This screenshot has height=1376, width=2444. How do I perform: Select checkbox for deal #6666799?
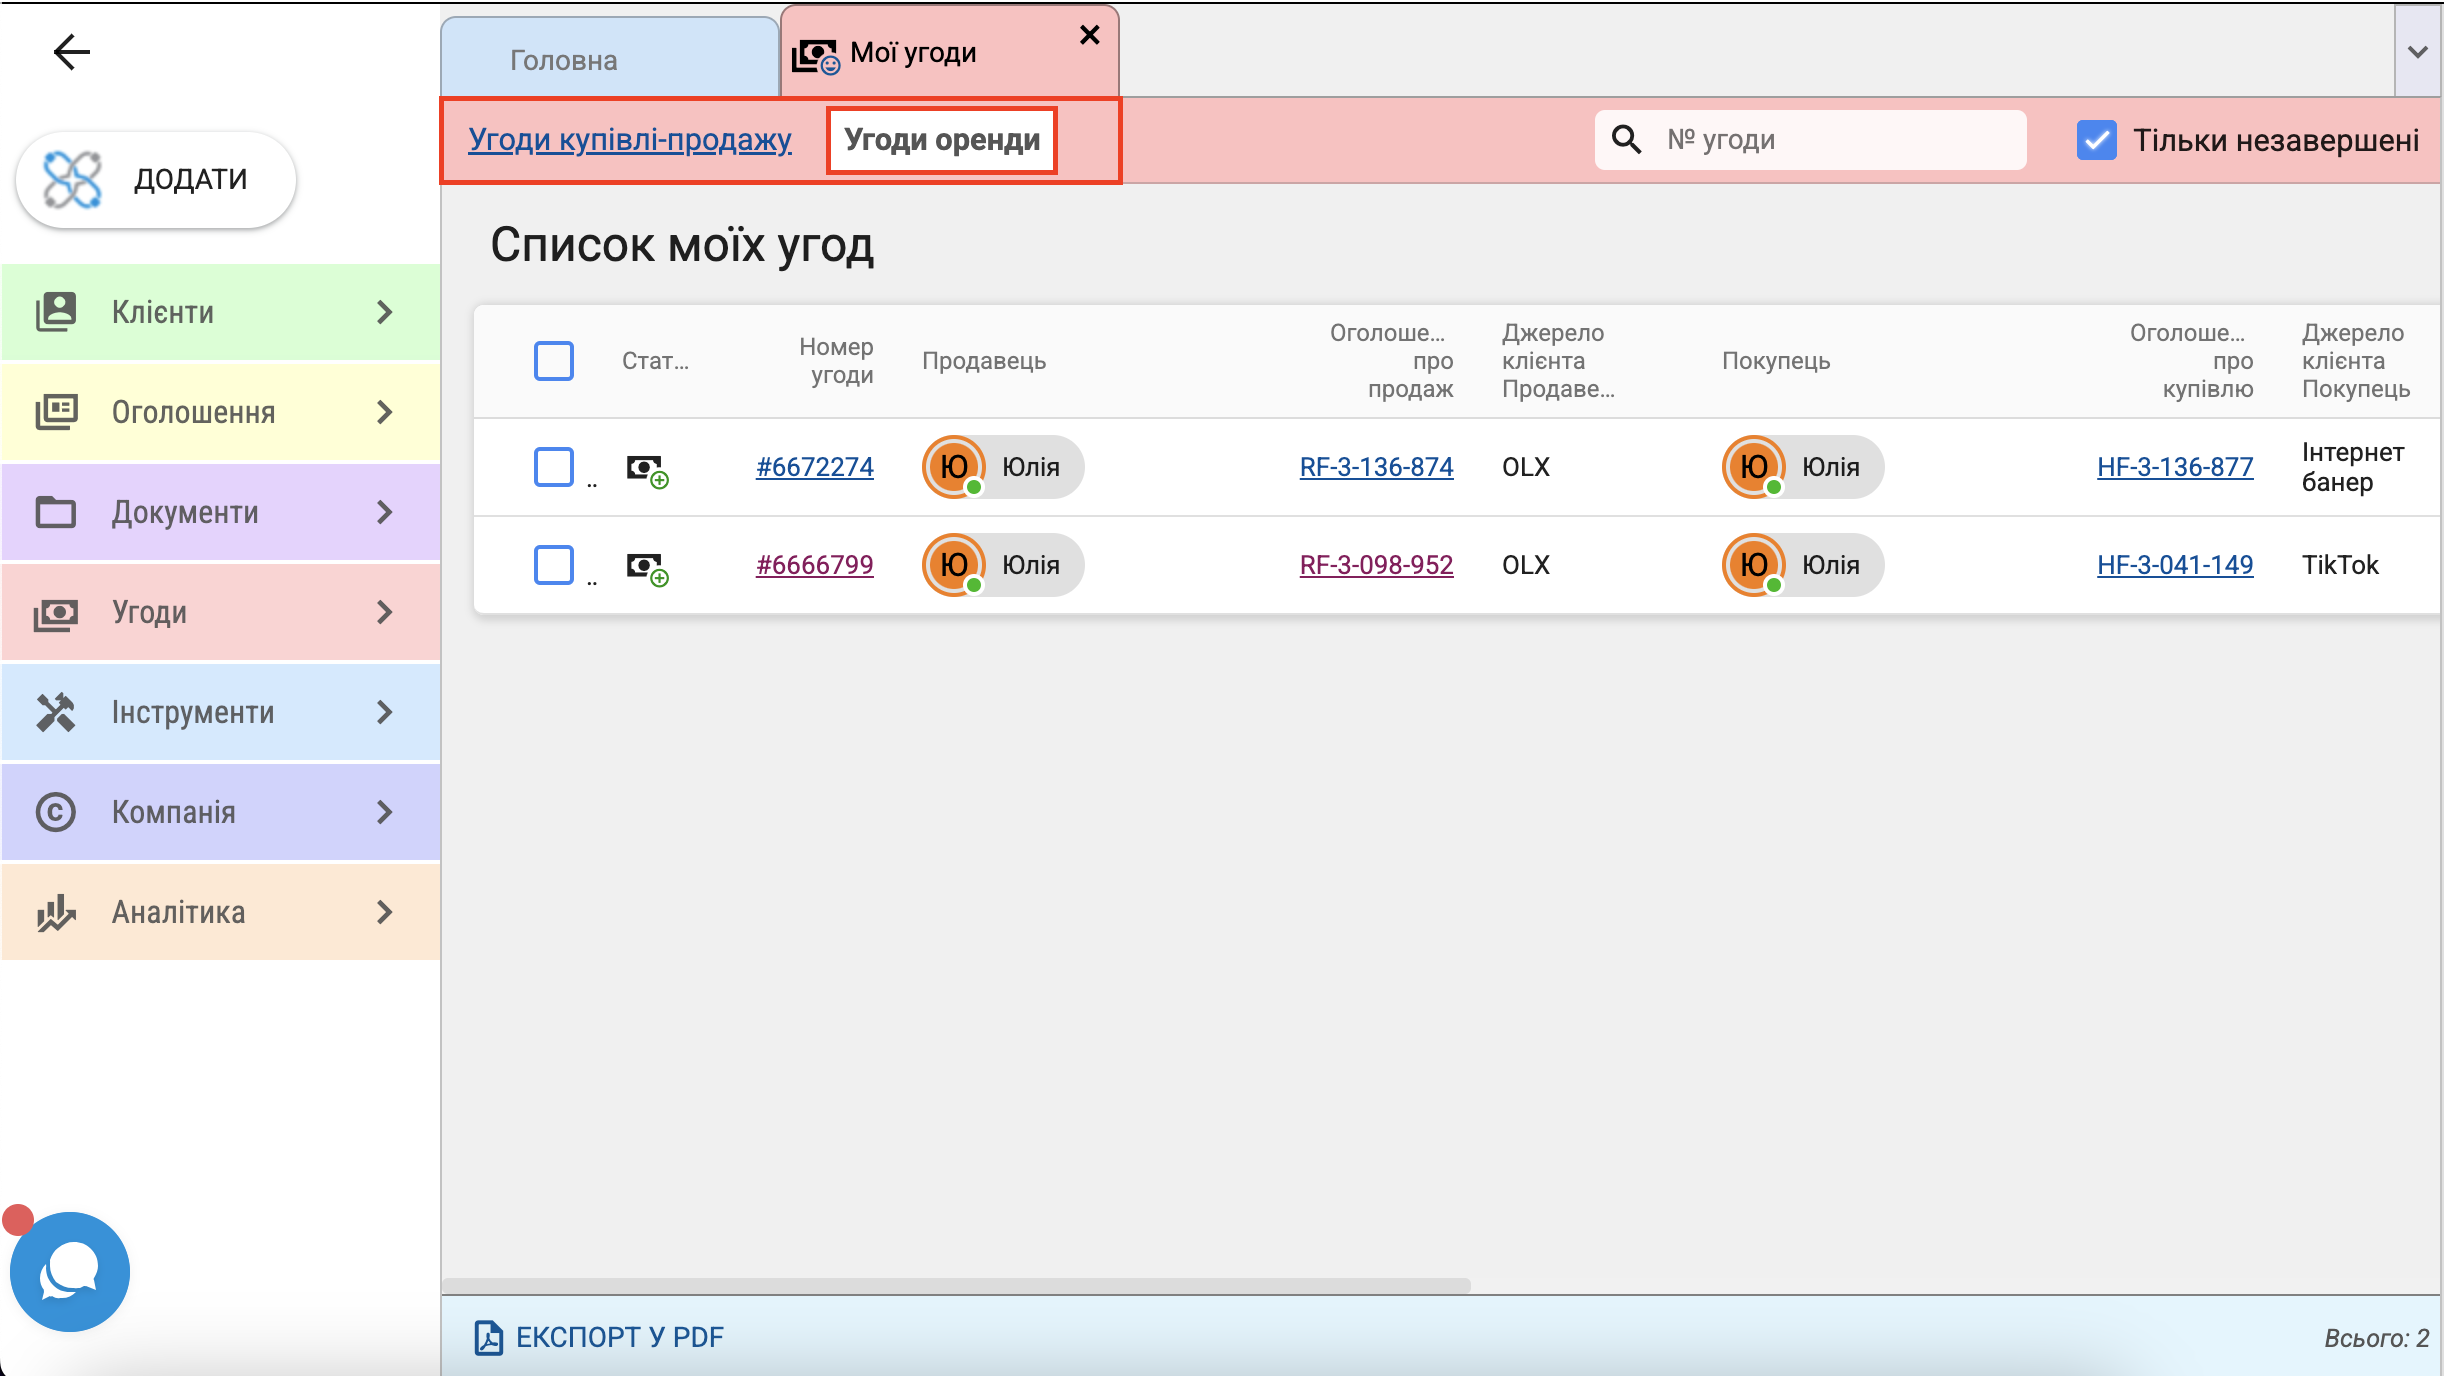point(554,565)
